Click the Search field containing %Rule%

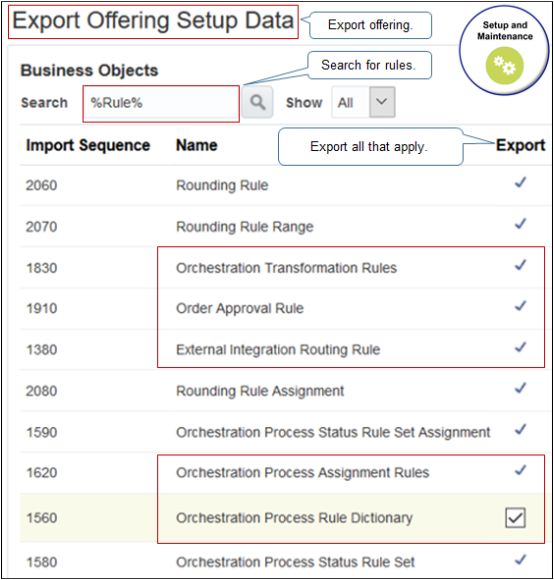click(161, 104)
